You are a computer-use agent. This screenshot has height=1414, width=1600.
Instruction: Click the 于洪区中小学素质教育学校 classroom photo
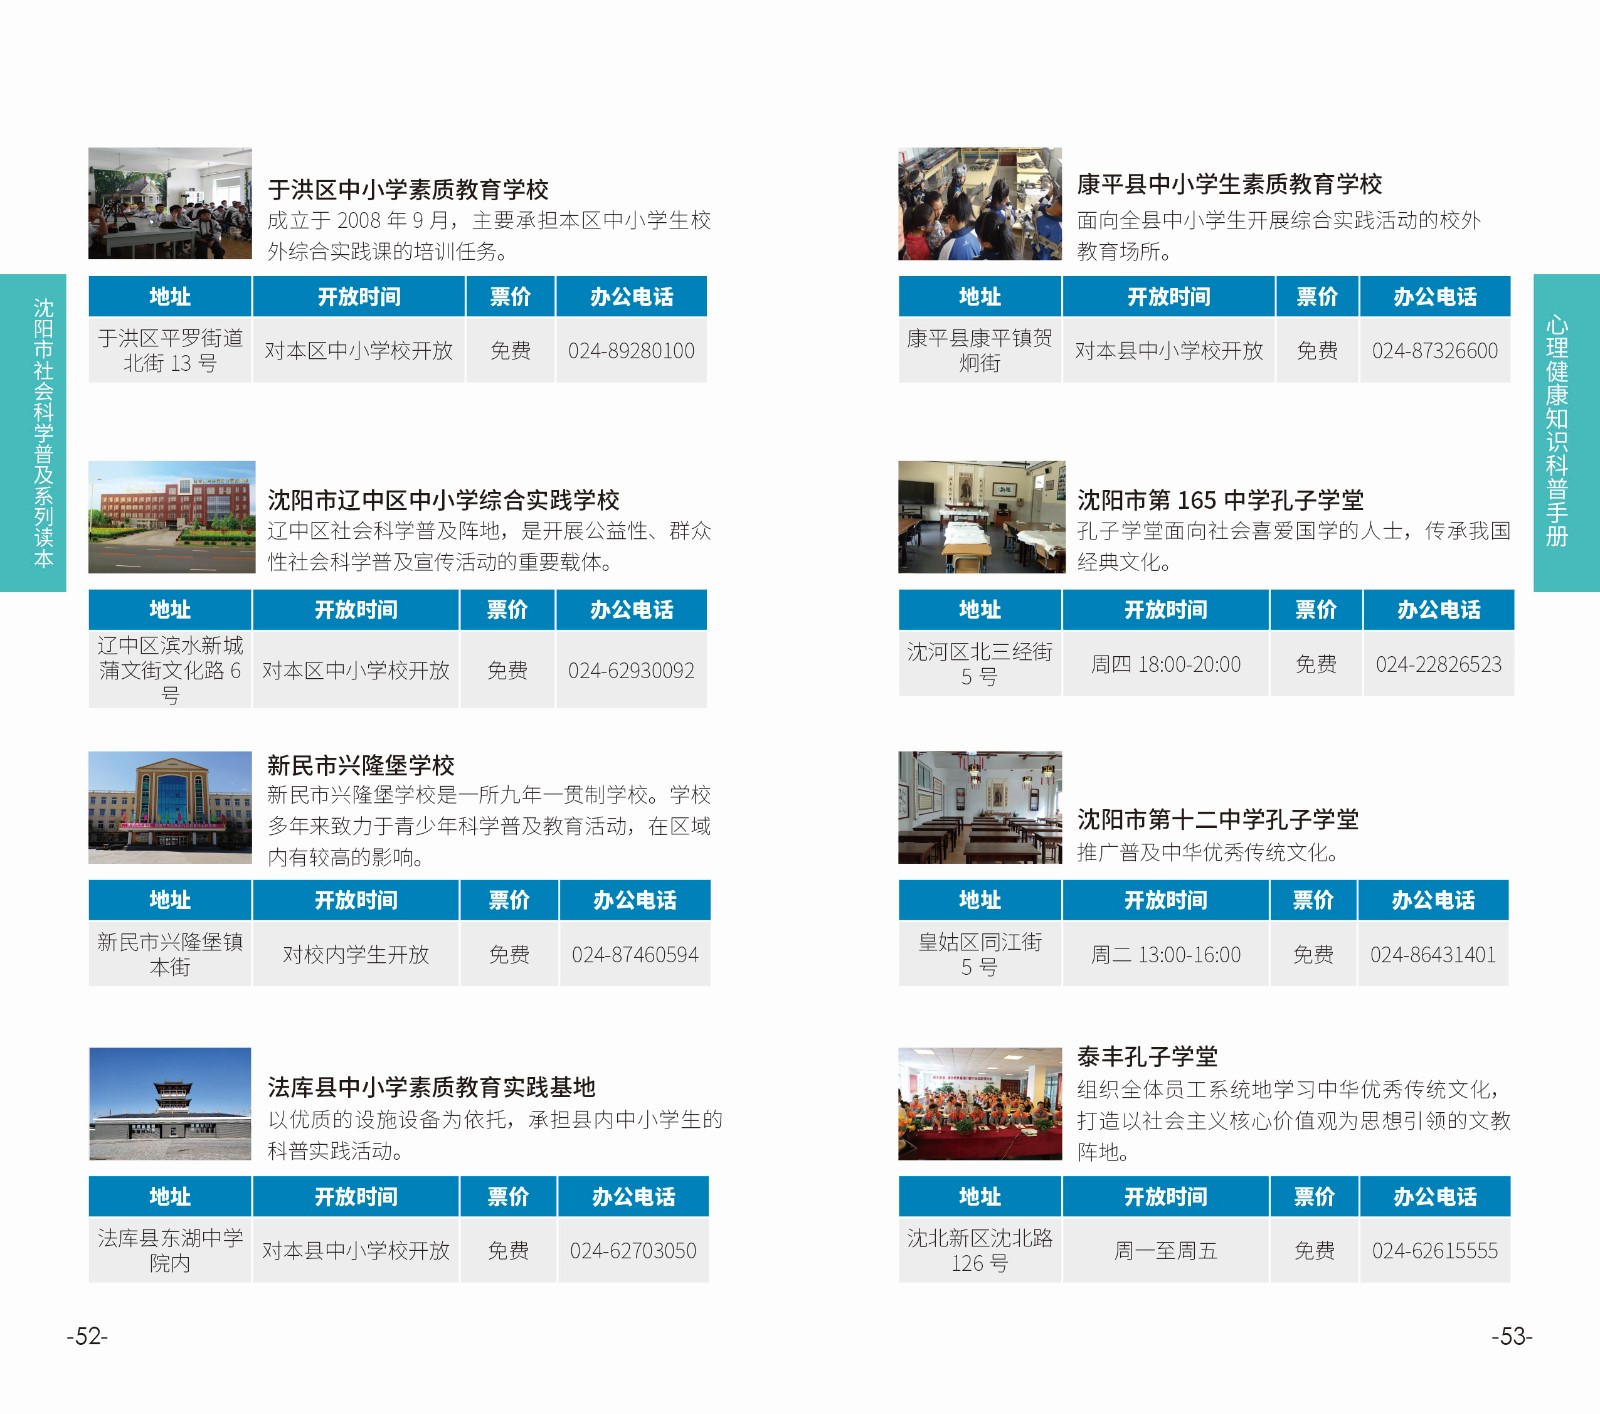[170, 203]
